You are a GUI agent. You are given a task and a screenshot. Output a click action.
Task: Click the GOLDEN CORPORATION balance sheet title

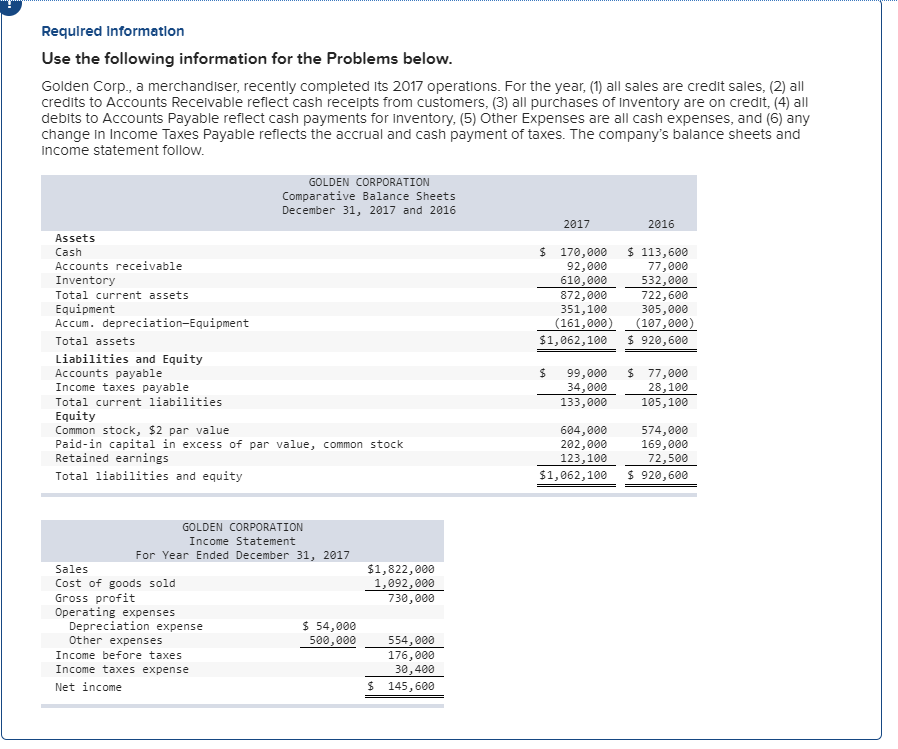[368, 181]
